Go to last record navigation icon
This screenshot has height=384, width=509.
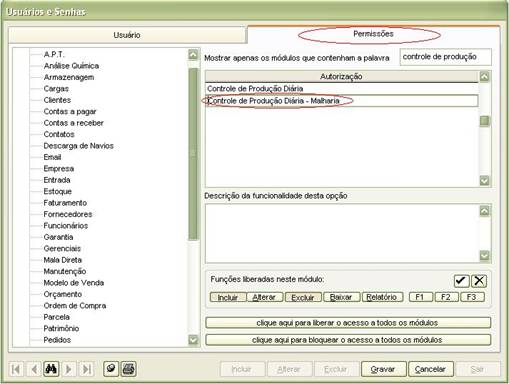(87, 369)
